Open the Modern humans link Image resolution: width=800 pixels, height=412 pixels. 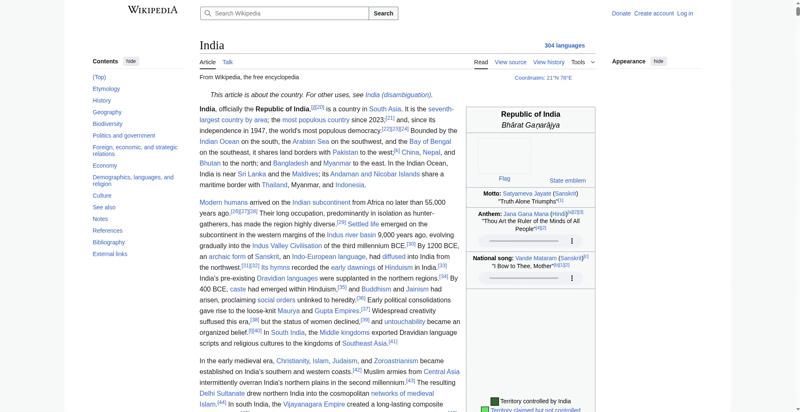(223, 202)
